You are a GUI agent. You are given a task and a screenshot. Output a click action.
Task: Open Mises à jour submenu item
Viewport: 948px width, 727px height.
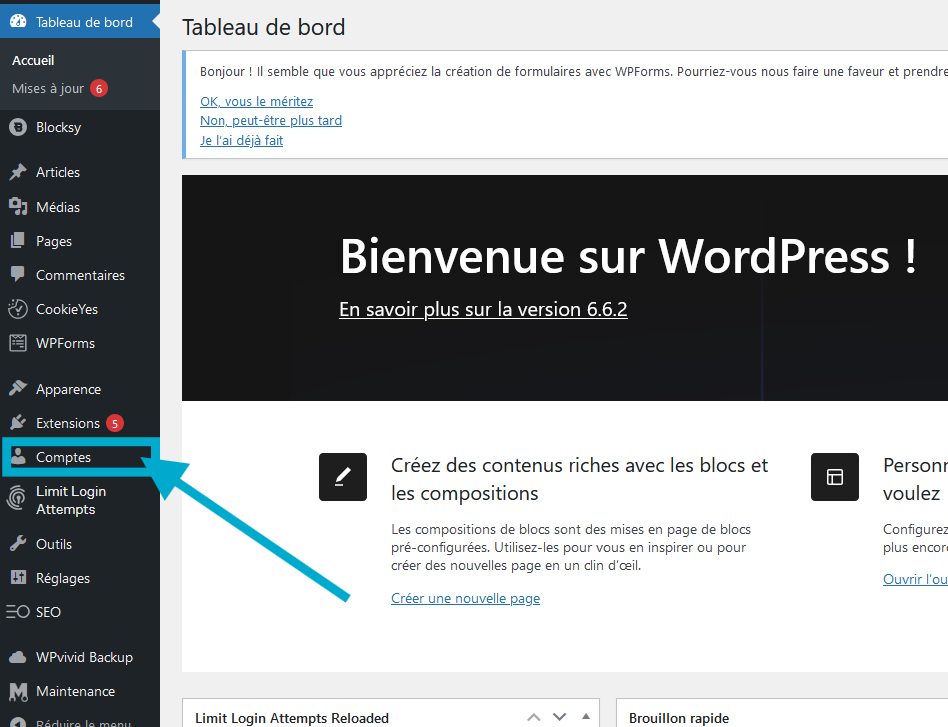48,88
